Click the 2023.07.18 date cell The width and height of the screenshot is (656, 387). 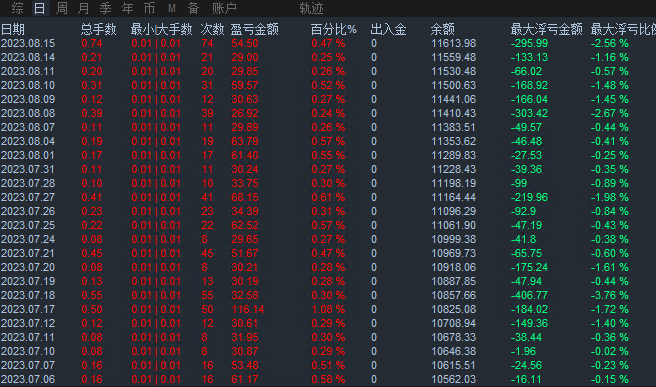(x=28, y=295)
